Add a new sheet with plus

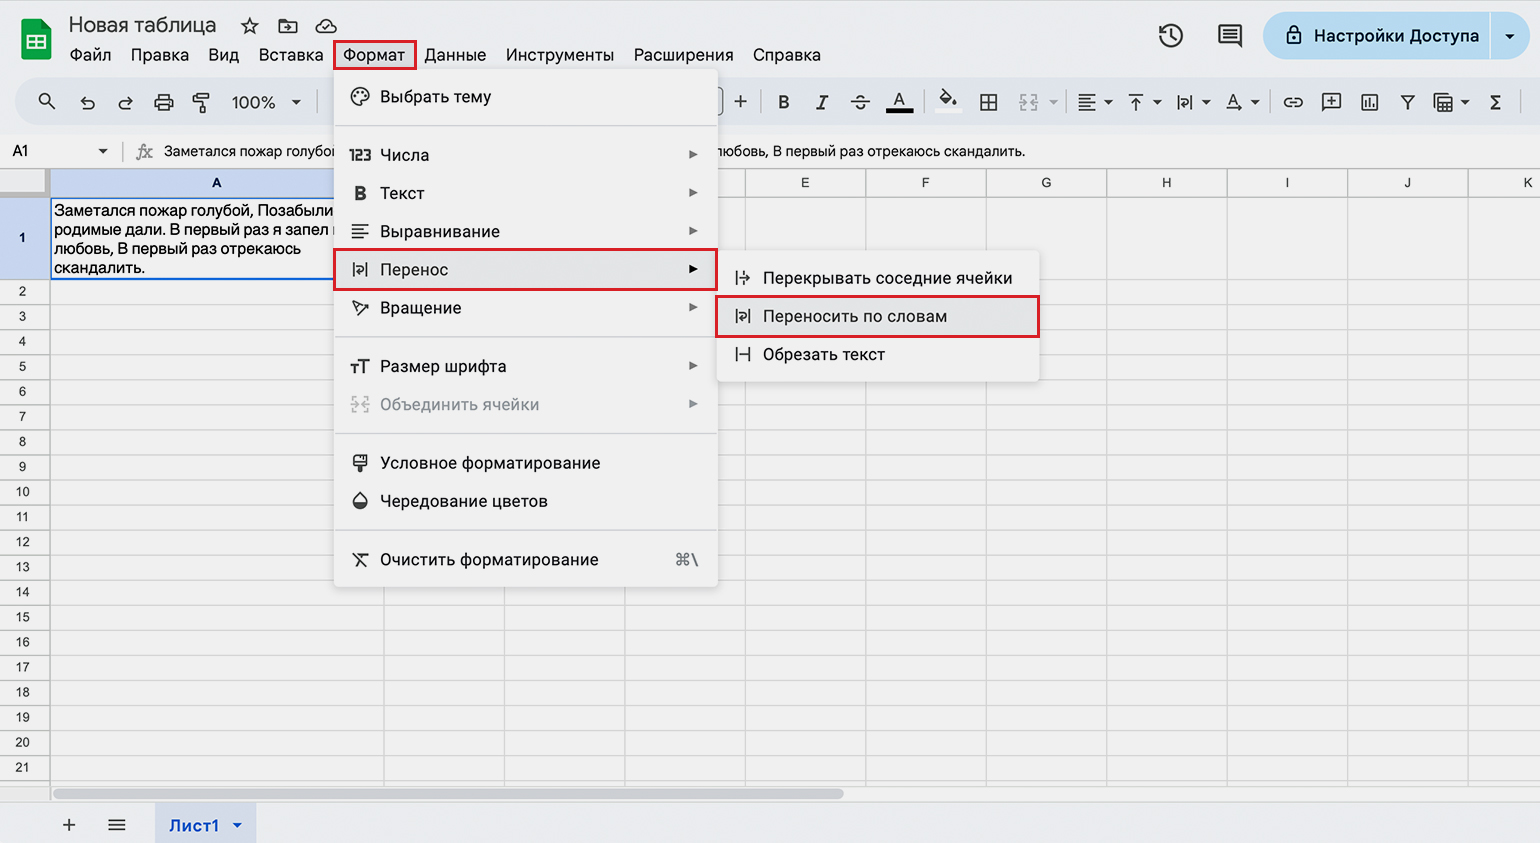pos(69,825)
